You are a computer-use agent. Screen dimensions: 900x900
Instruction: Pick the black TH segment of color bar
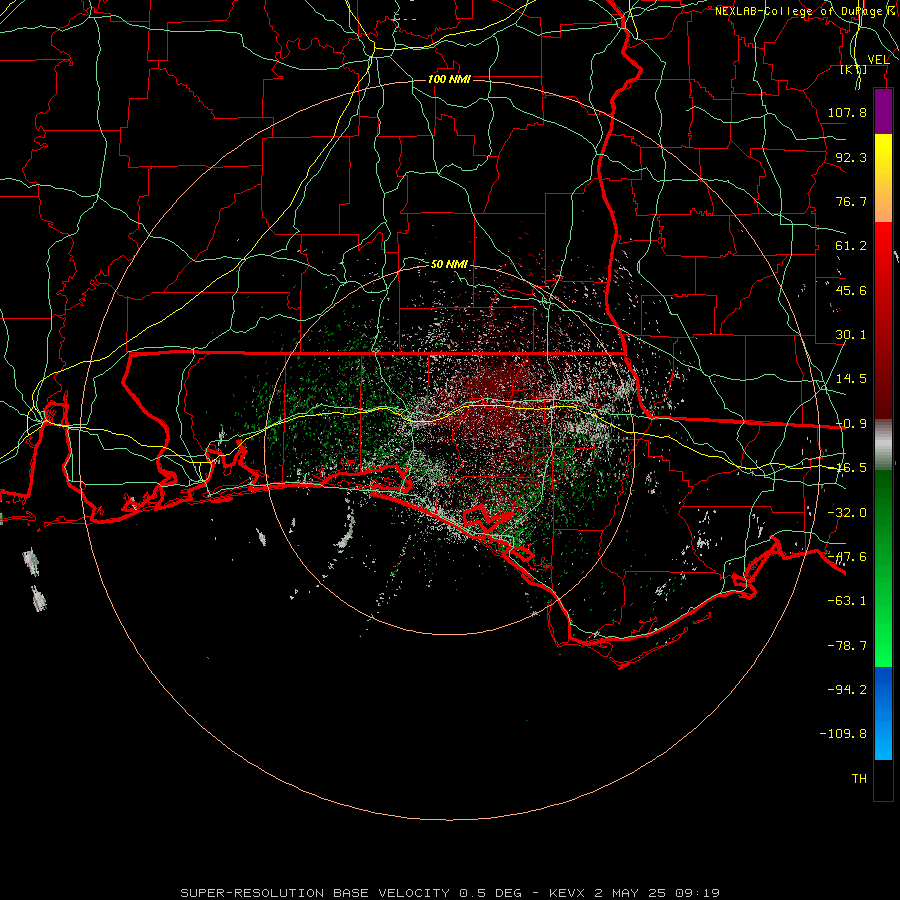(x=883, y=779)
